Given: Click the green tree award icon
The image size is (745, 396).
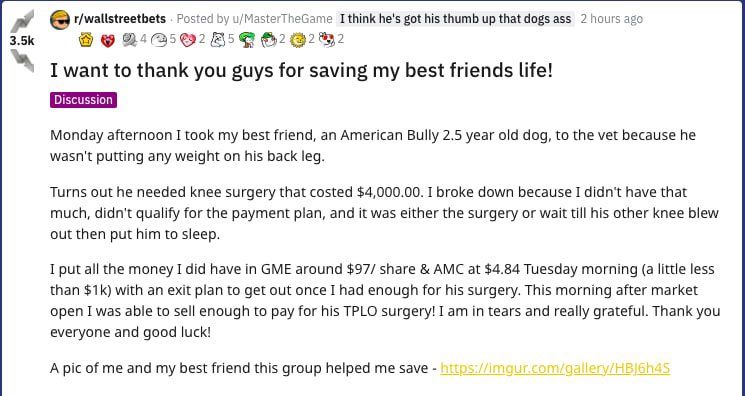Looking at the screenshot, I should (247, 40).
